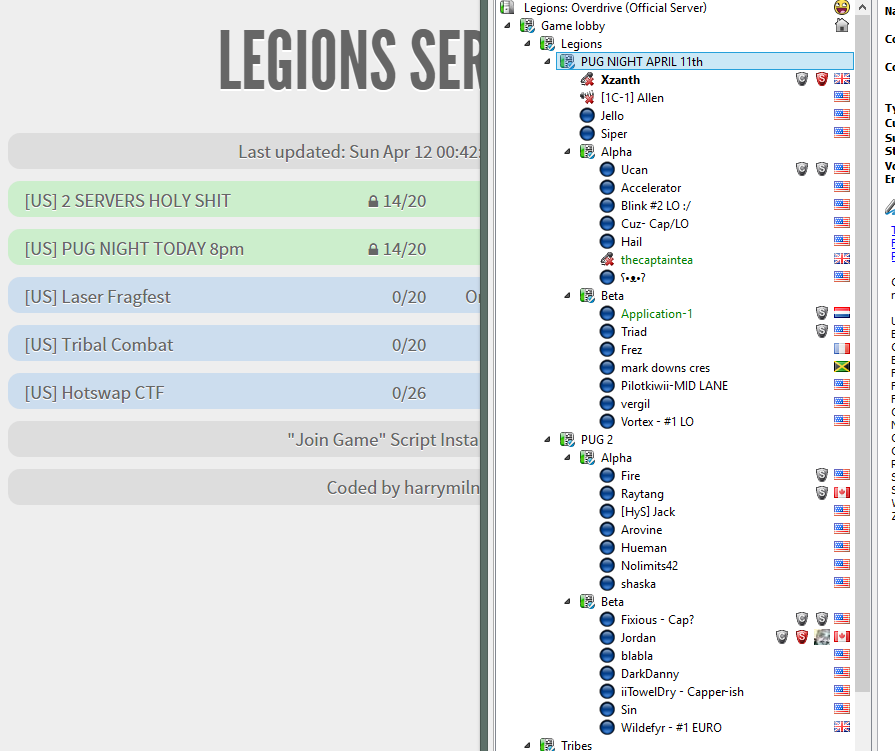Select the PUG NIGHT APRIL 11th channel name
The width and height of the screenshot is (895, 751).
[642, 62]
